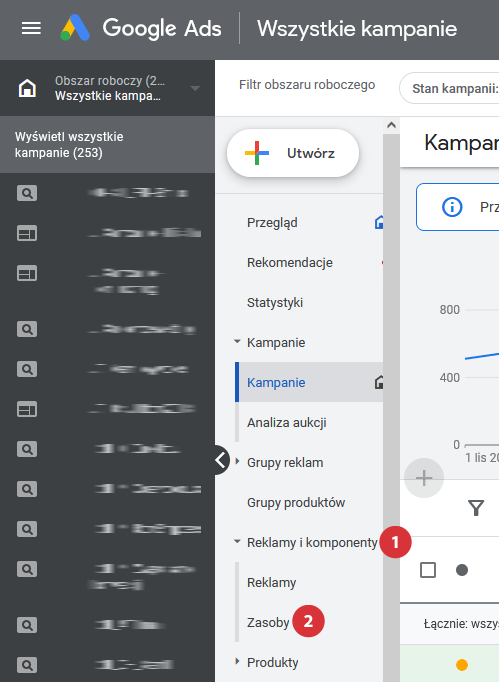499x682 pixels.
Task: Click the house icon beside Przegląd
Action: click(x=379, y=222)
